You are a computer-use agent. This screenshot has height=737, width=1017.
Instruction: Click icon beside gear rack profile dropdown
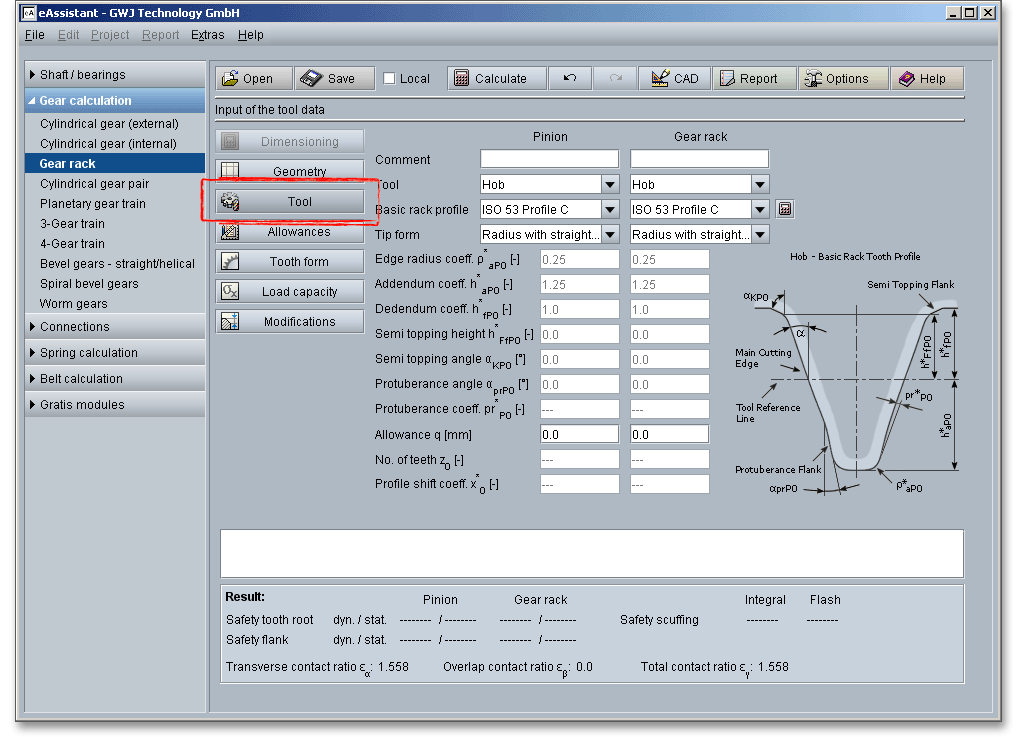pyautogui.click(x=785, y=209)
